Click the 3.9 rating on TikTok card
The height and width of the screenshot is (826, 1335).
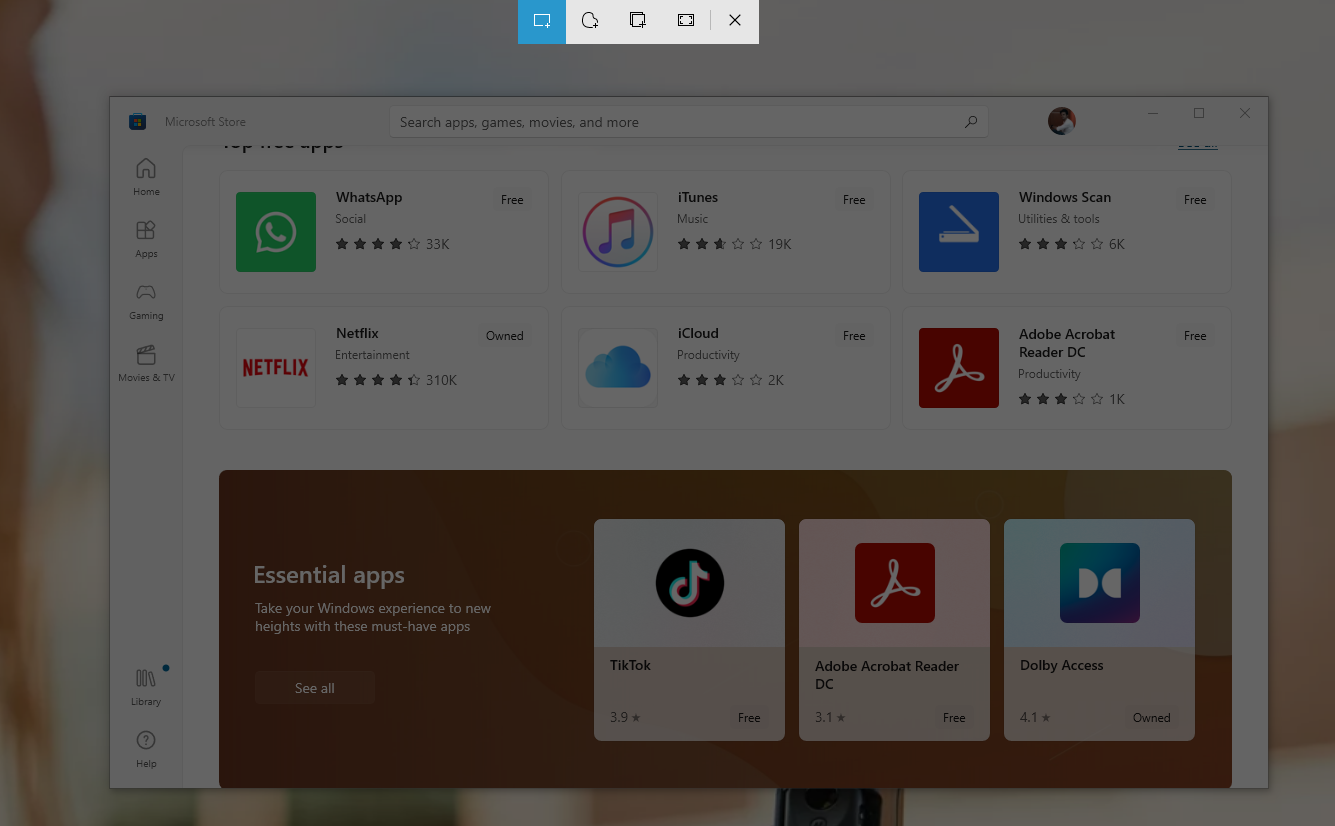click(625, 717)
